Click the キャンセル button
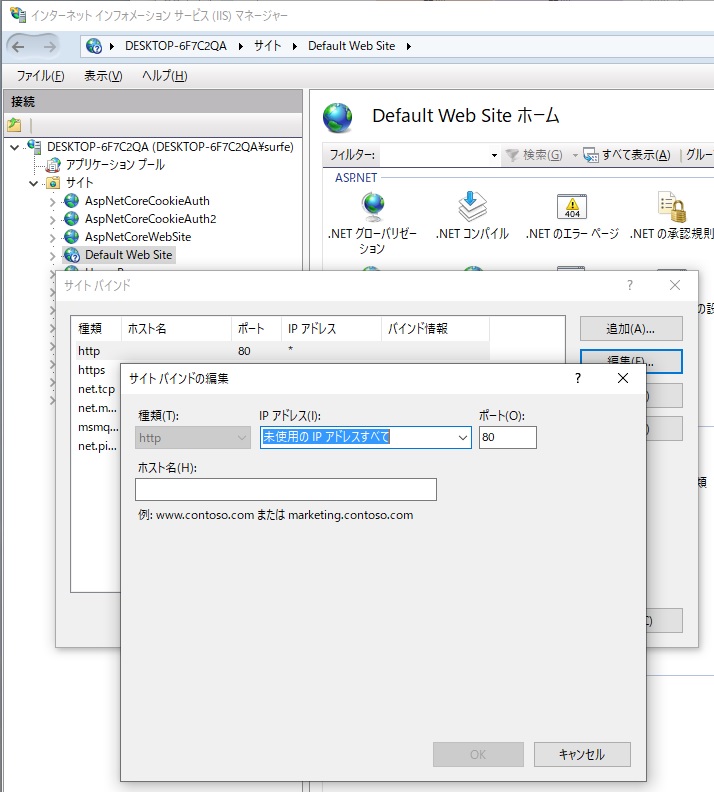714x792 pixels. pyautogui.click(x=582, y=754)
